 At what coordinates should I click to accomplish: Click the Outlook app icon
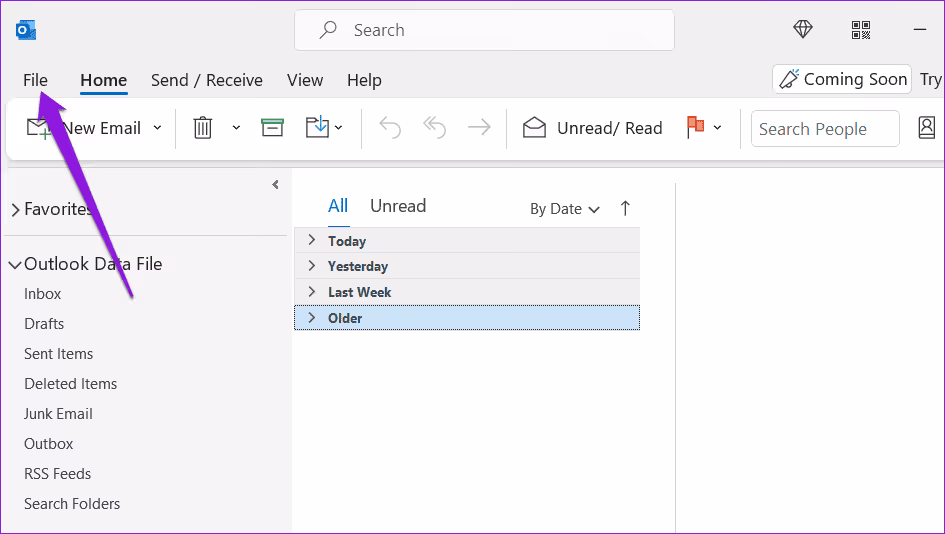point(26,30)
